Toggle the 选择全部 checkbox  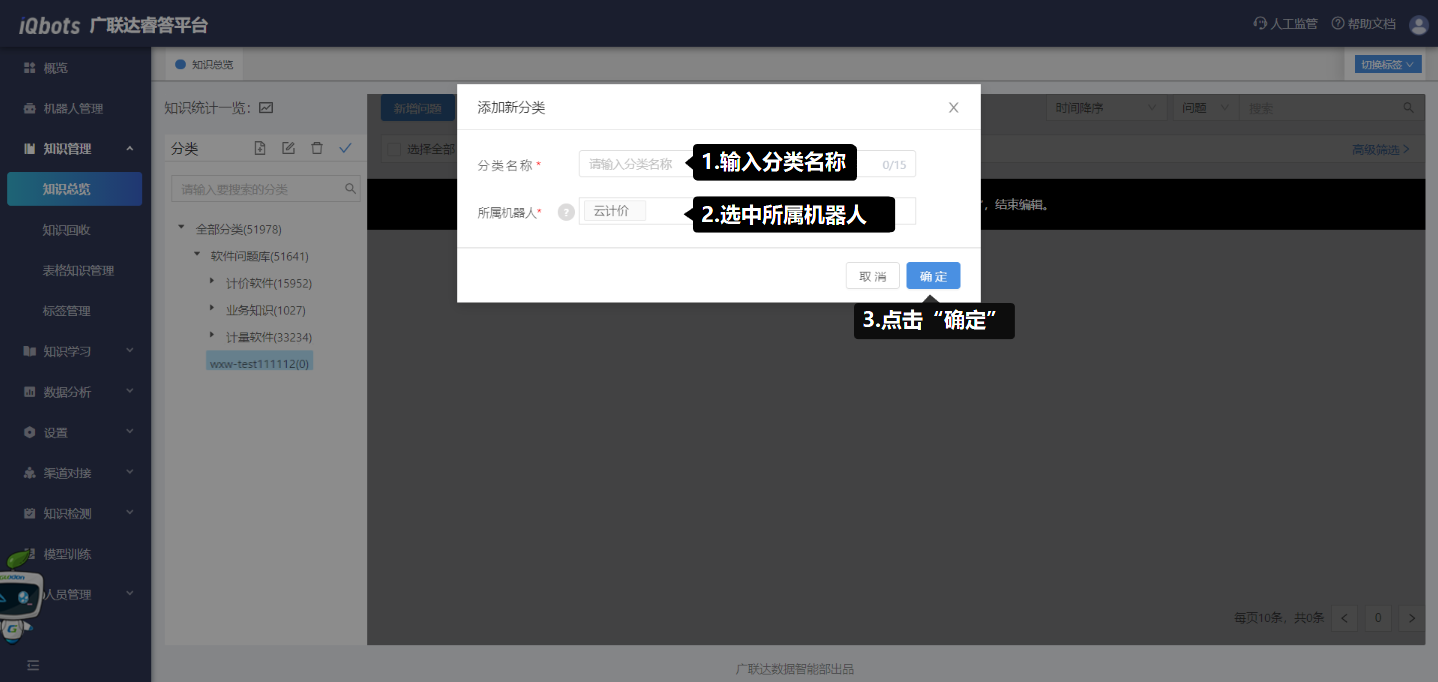tap(394, 149)
